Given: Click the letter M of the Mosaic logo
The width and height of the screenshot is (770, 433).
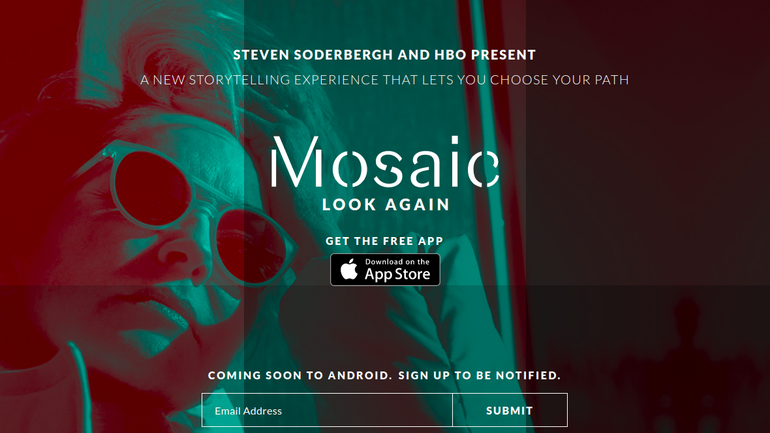Looking at the screenshot, I should (297, 162).
